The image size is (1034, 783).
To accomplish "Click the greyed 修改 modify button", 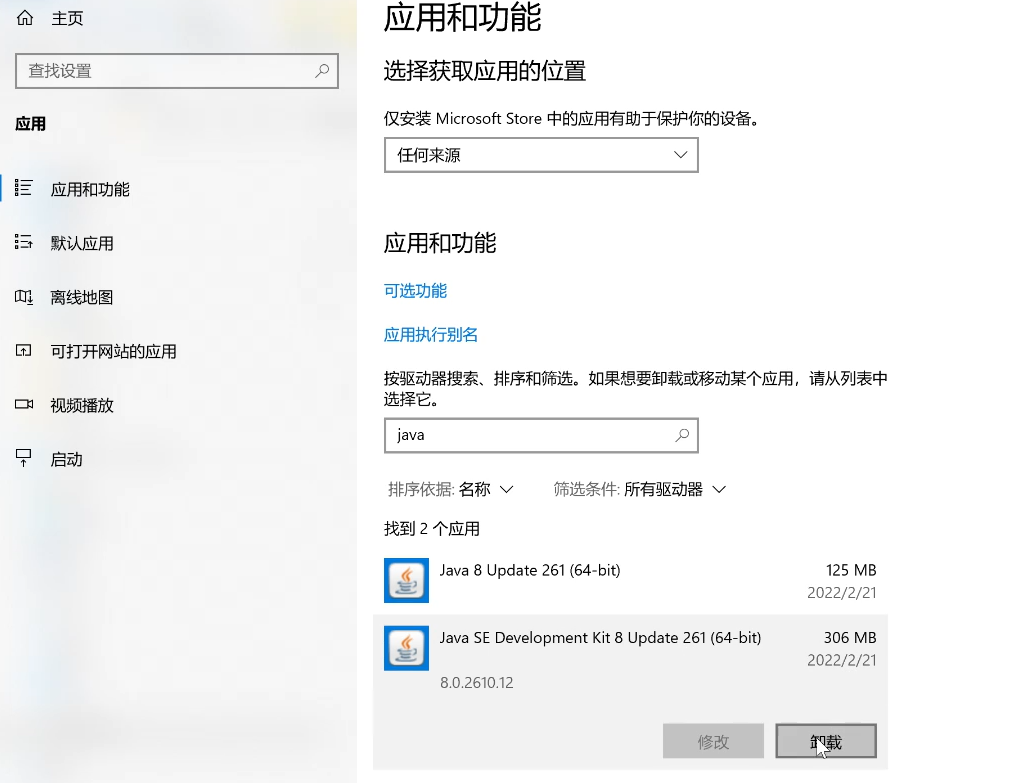I will click(713, 741).
